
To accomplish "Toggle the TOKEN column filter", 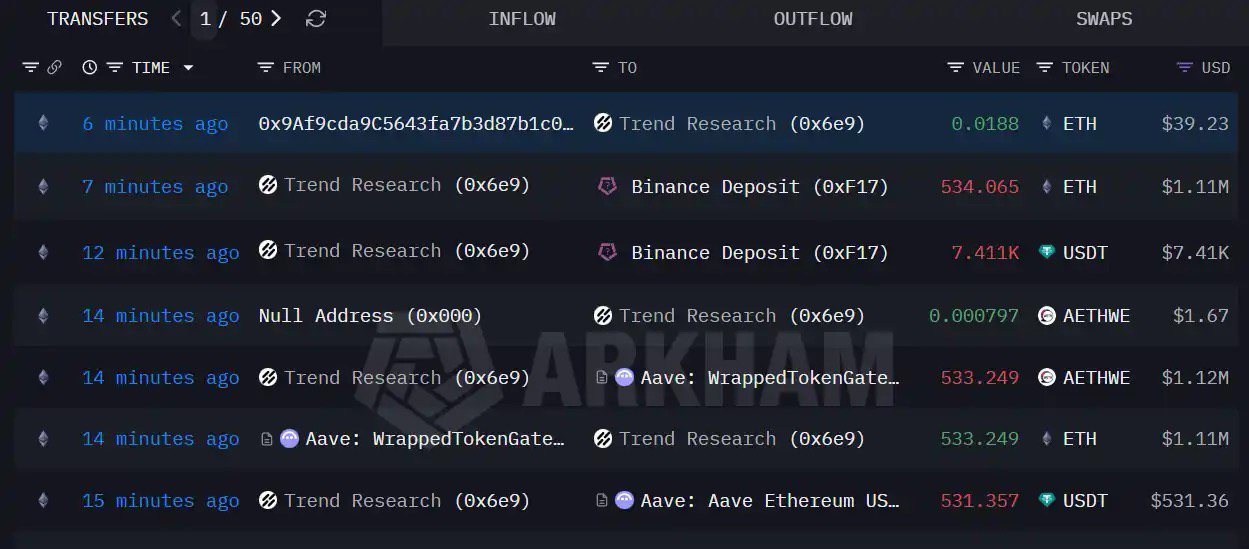I will 1045,68.
